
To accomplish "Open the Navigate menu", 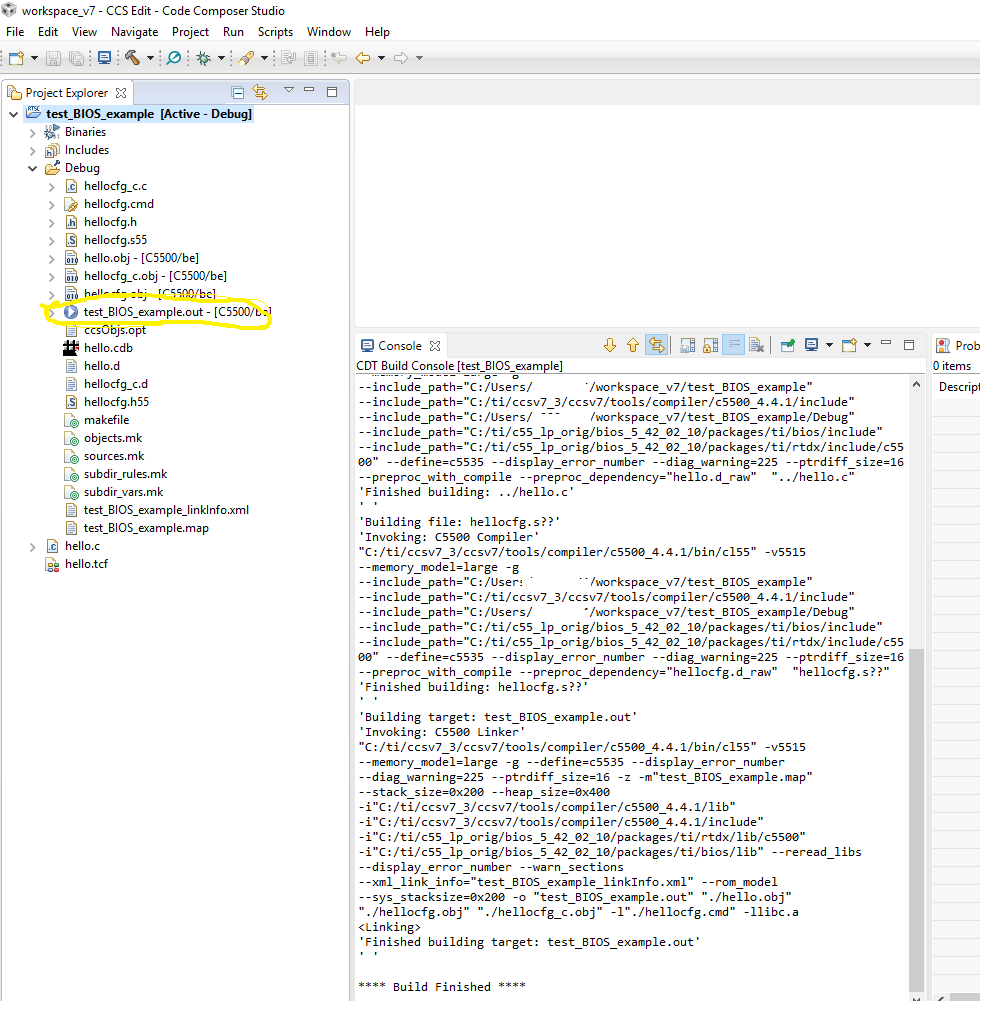I will [134, 32].
